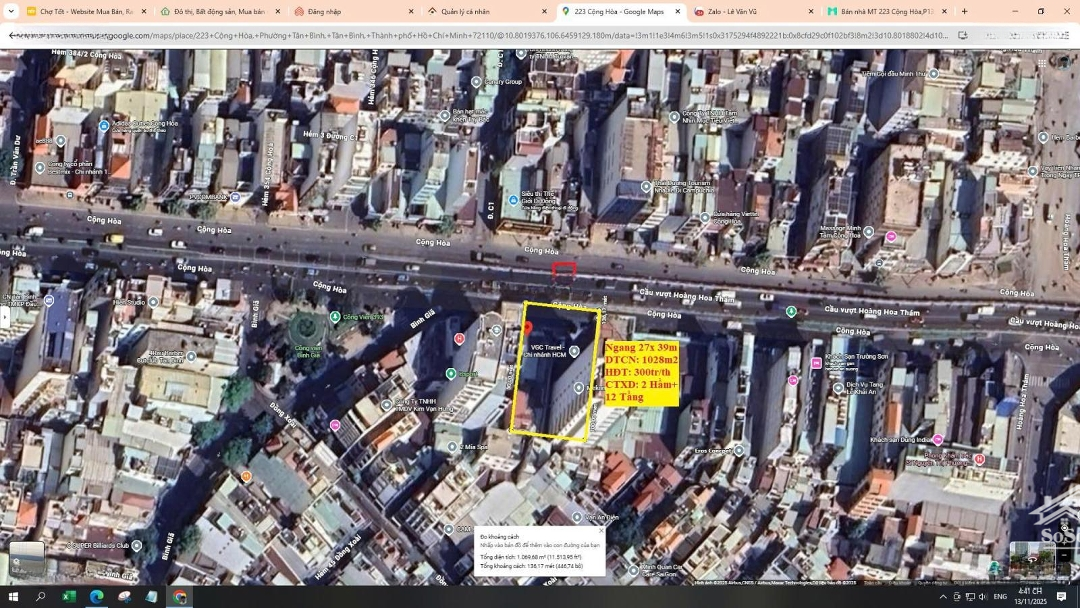Click the red location pin on map
The height and width of the screenshot is (608, 1080).
[x=528, y=328]
